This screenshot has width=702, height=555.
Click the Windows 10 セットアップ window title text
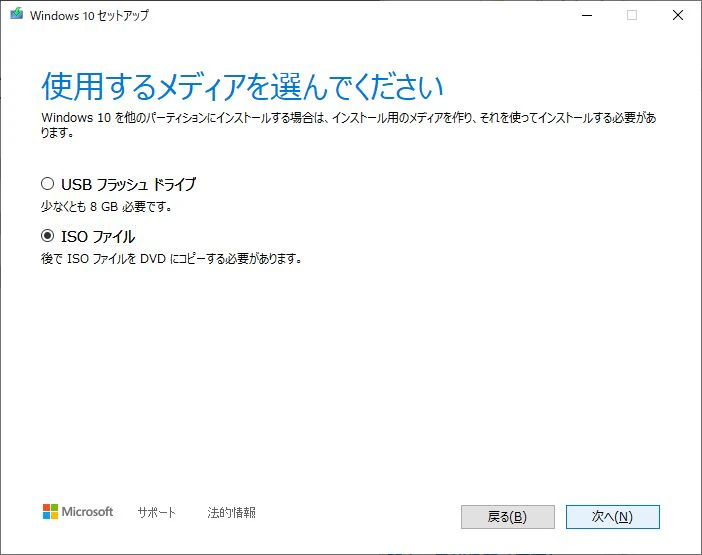(x=90, y=15)
